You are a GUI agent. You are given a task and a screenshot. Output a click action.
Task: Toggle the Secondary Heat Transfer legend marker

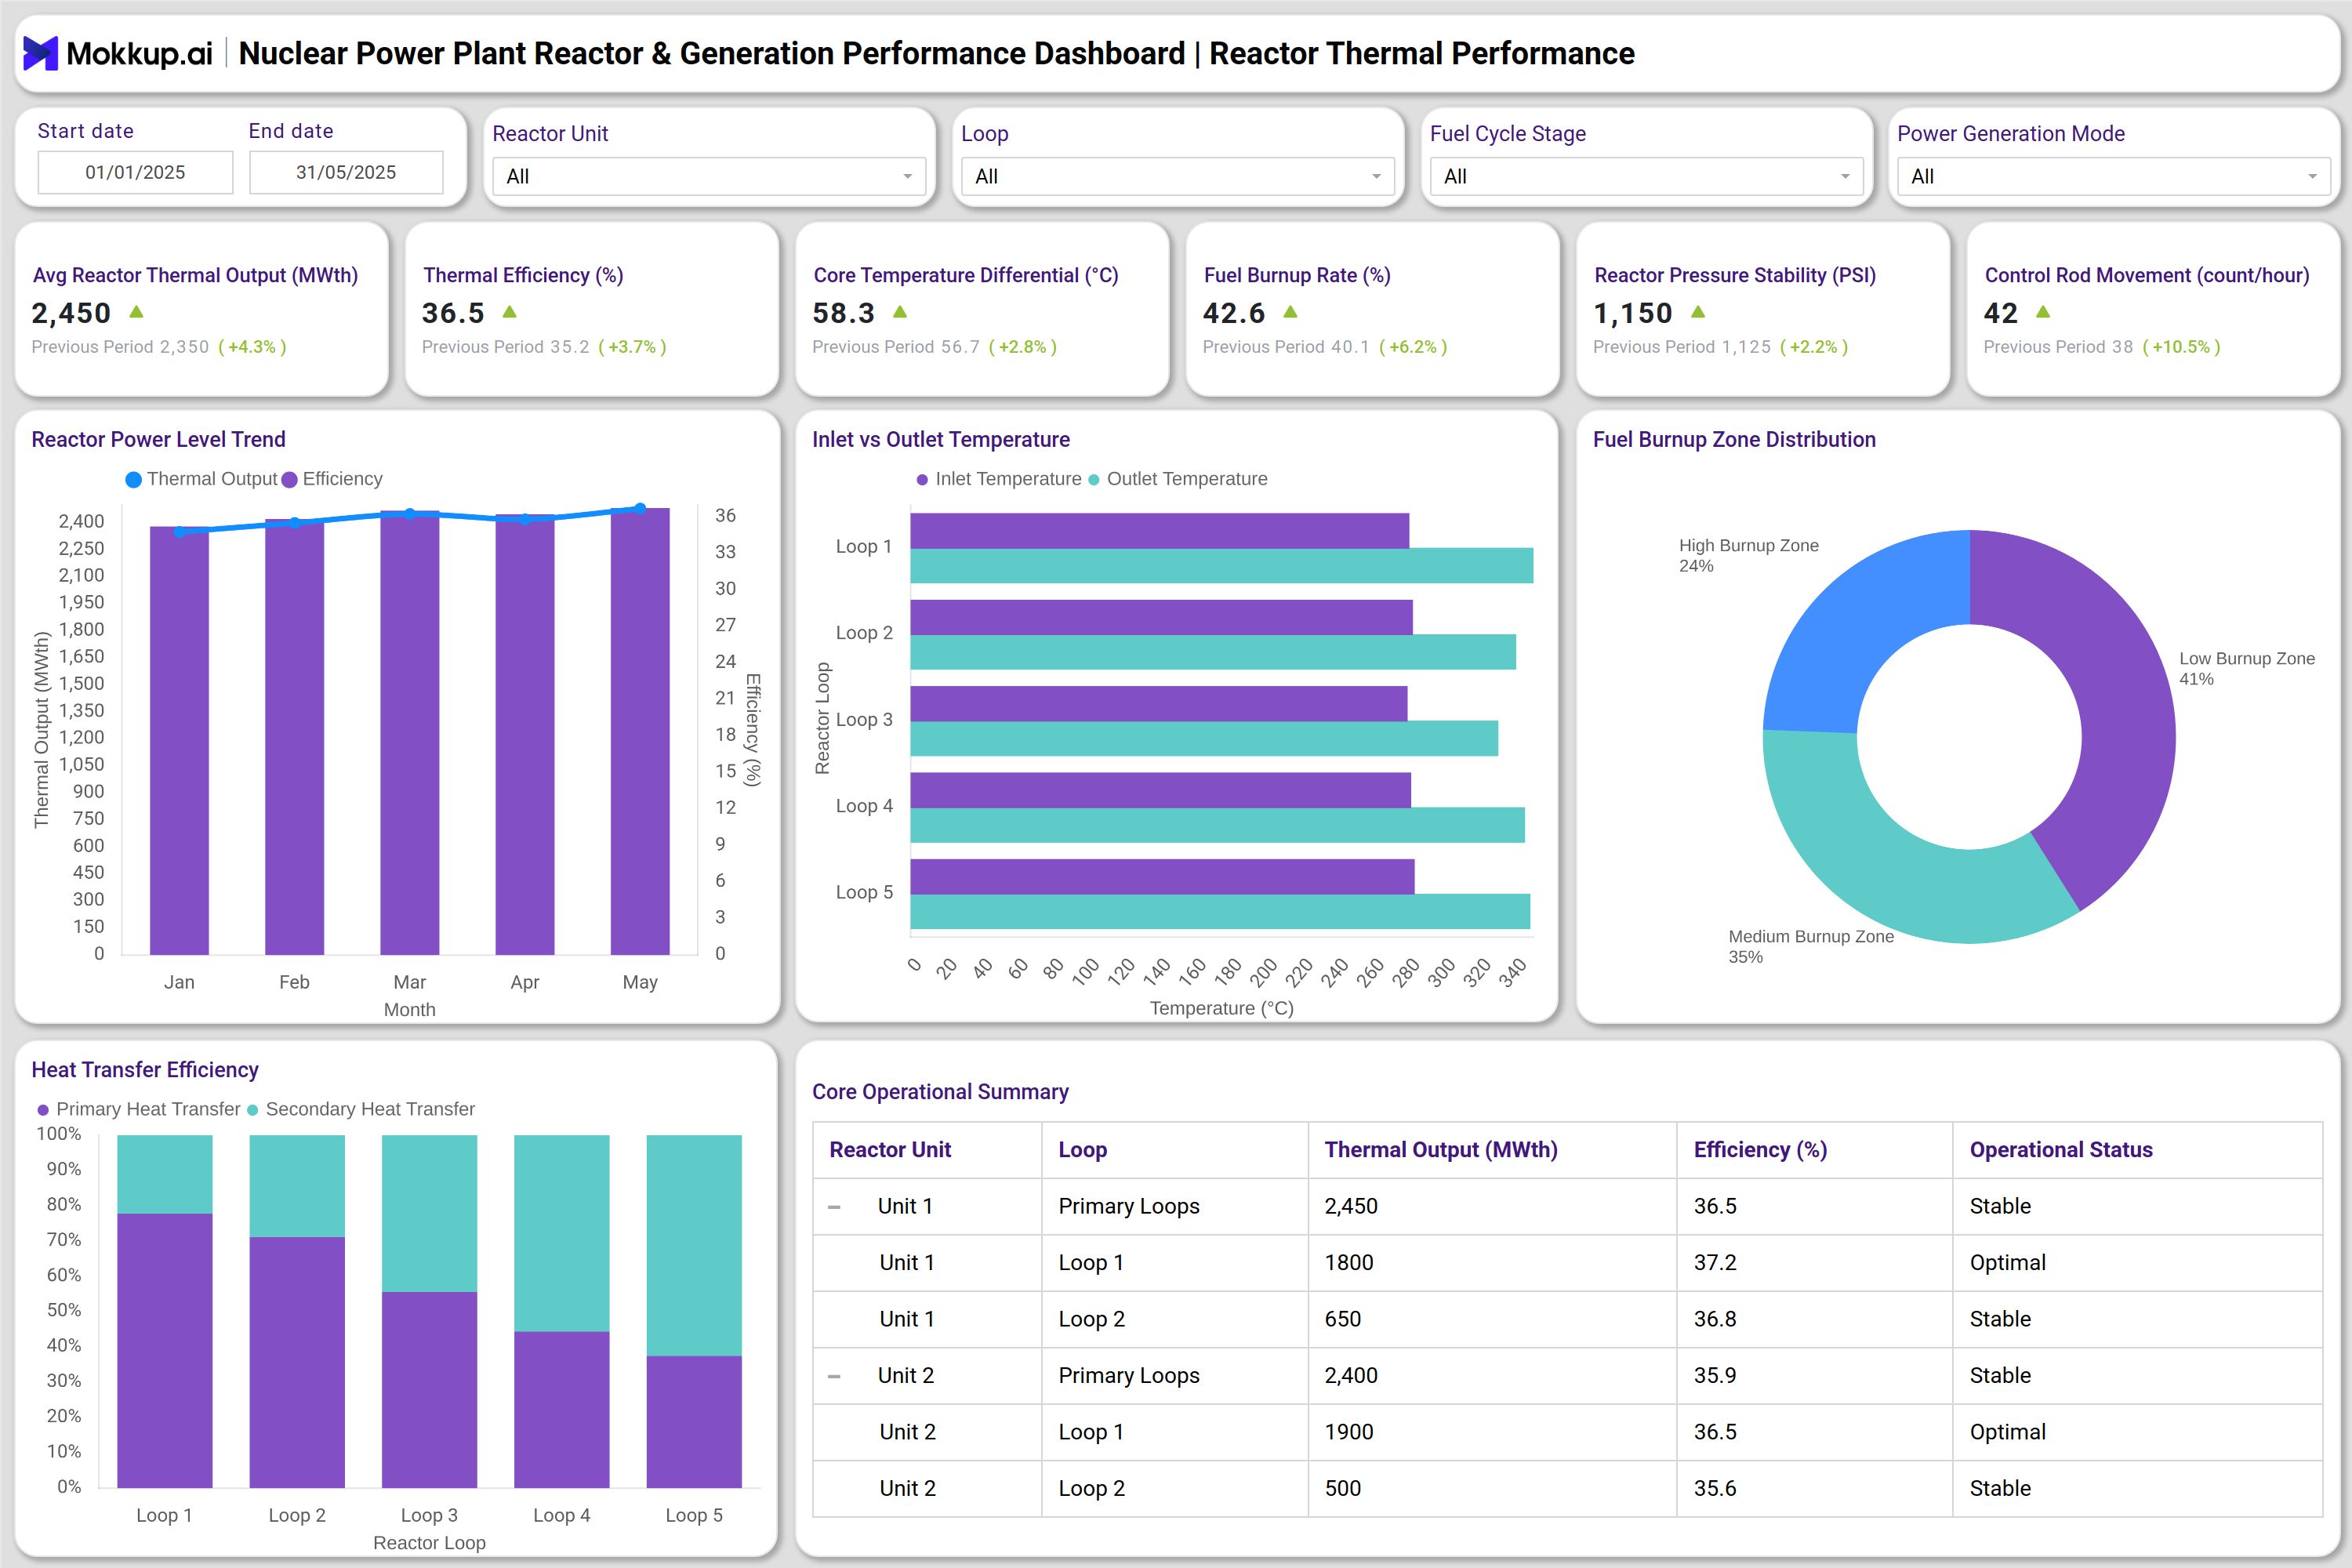tap(253, 1110)
